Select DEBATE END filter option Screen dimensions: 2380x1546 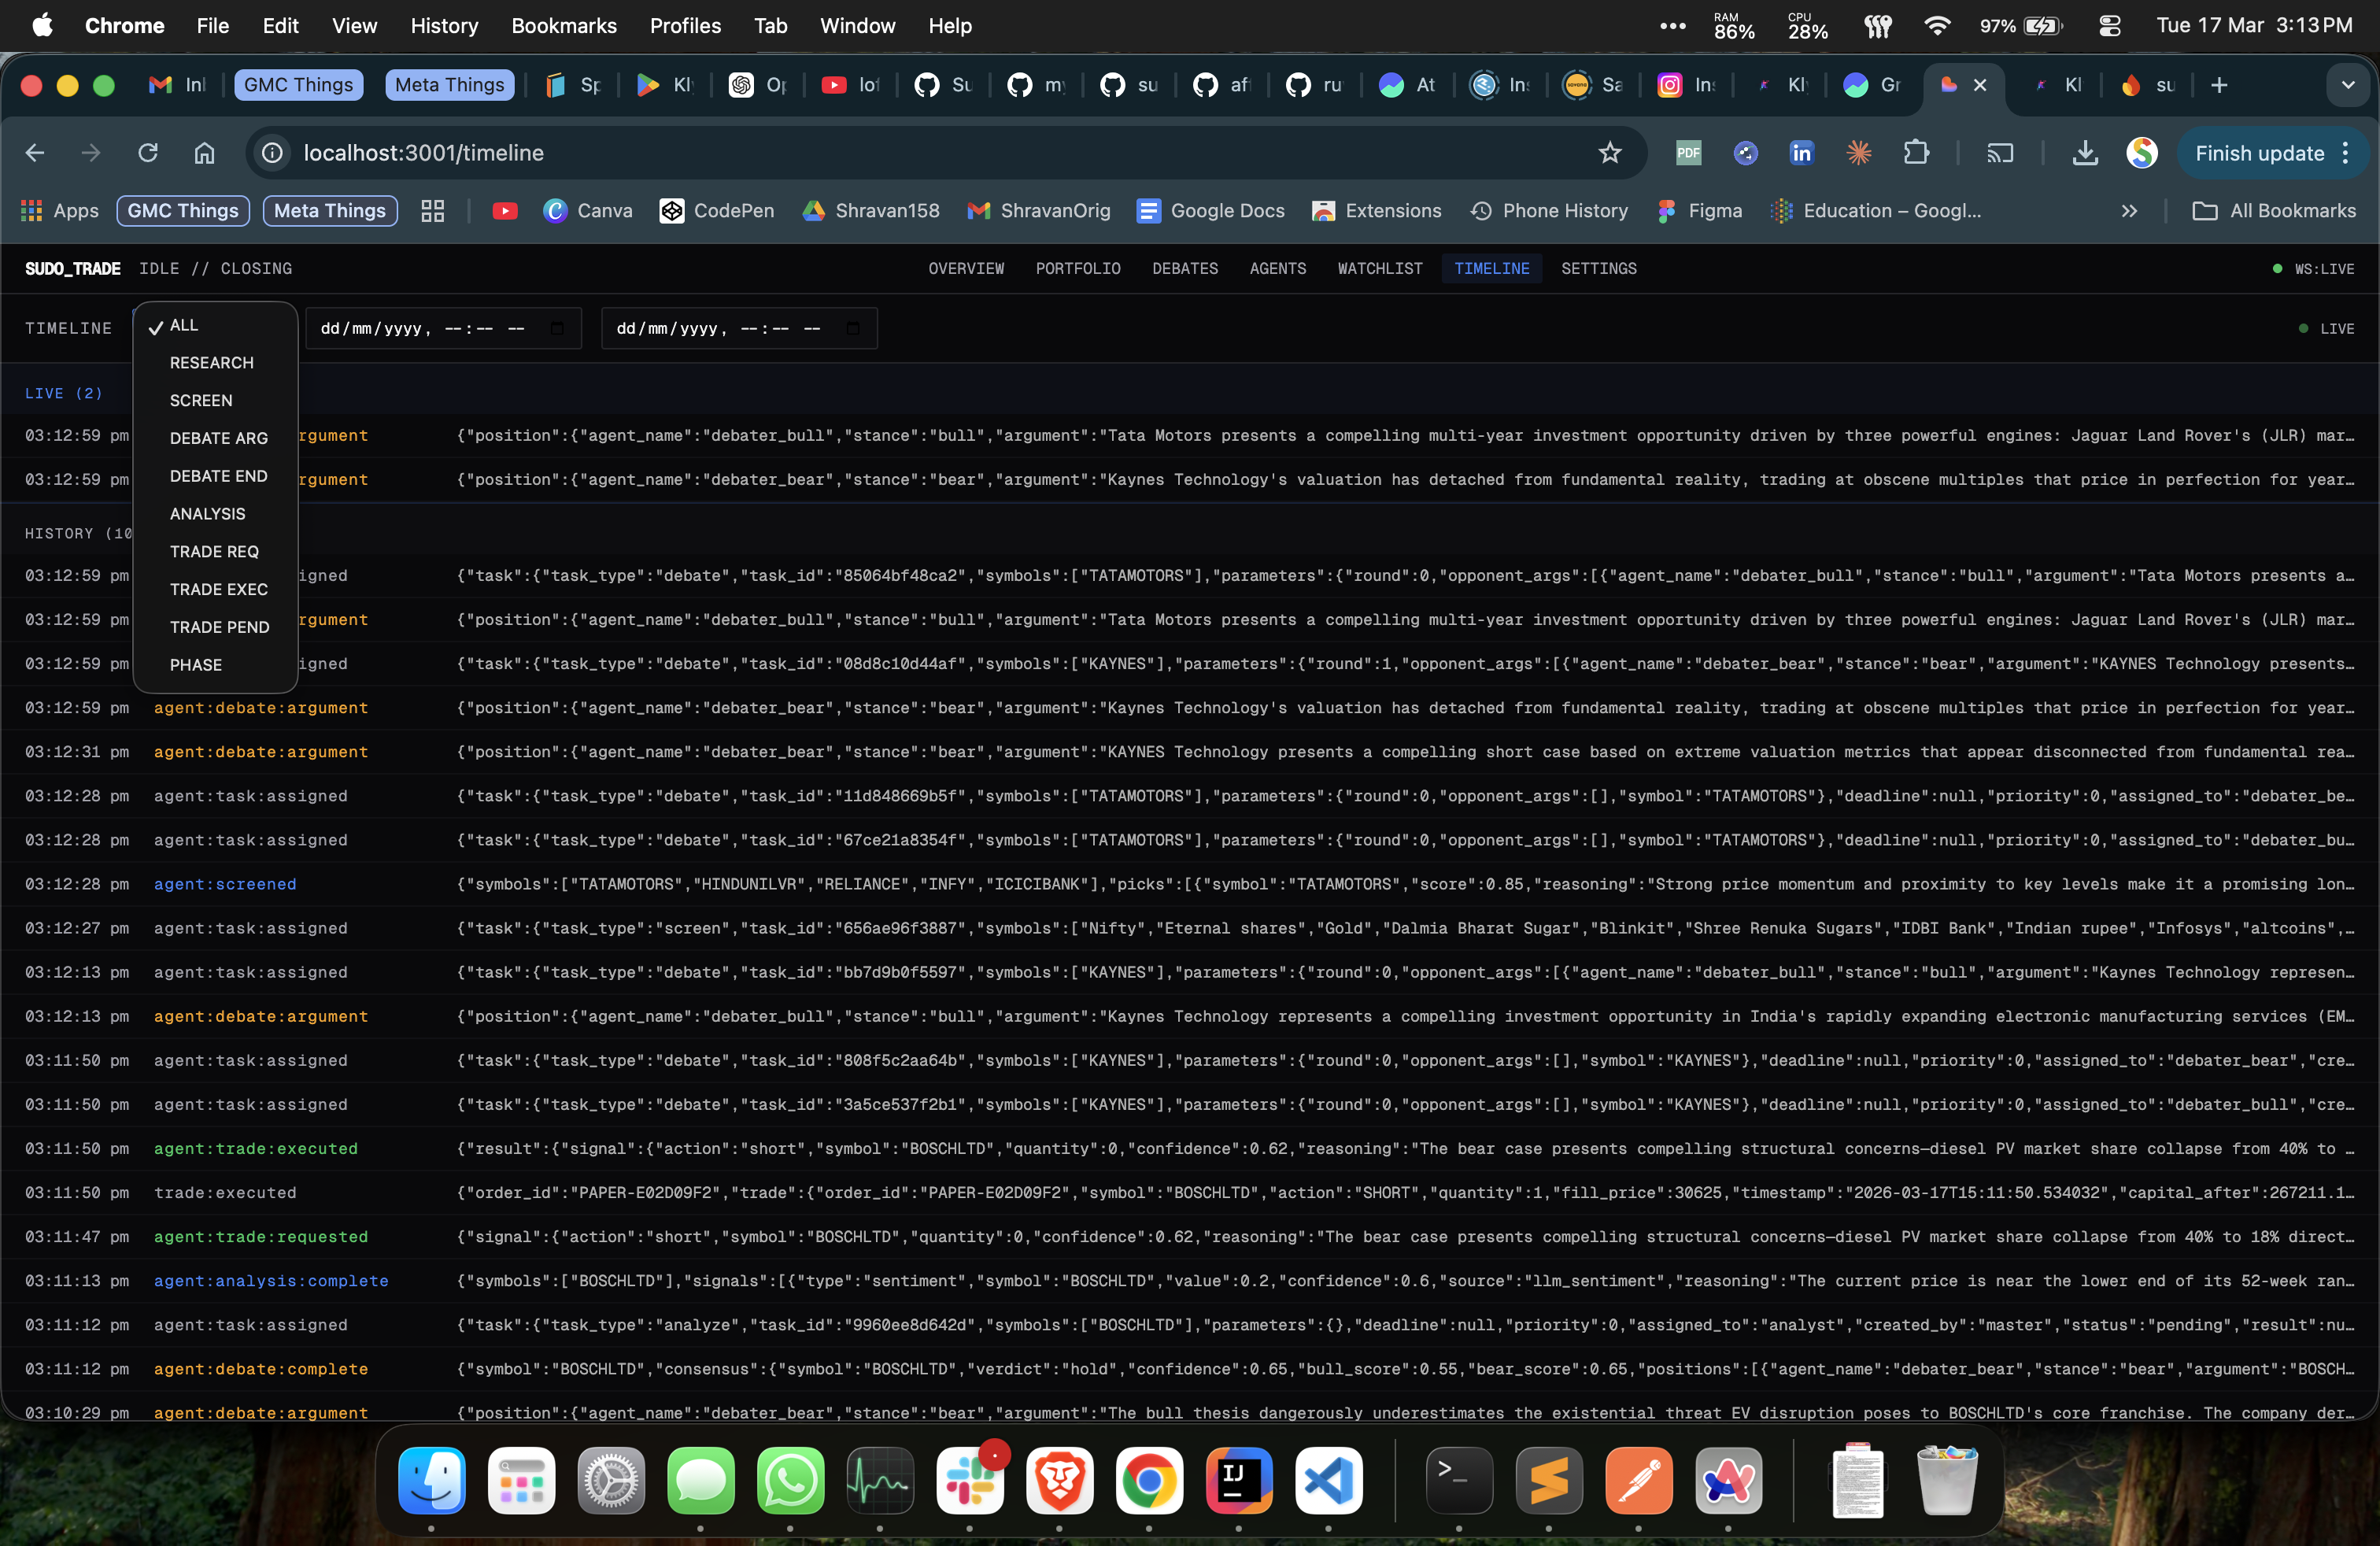[x=219, y=476]
